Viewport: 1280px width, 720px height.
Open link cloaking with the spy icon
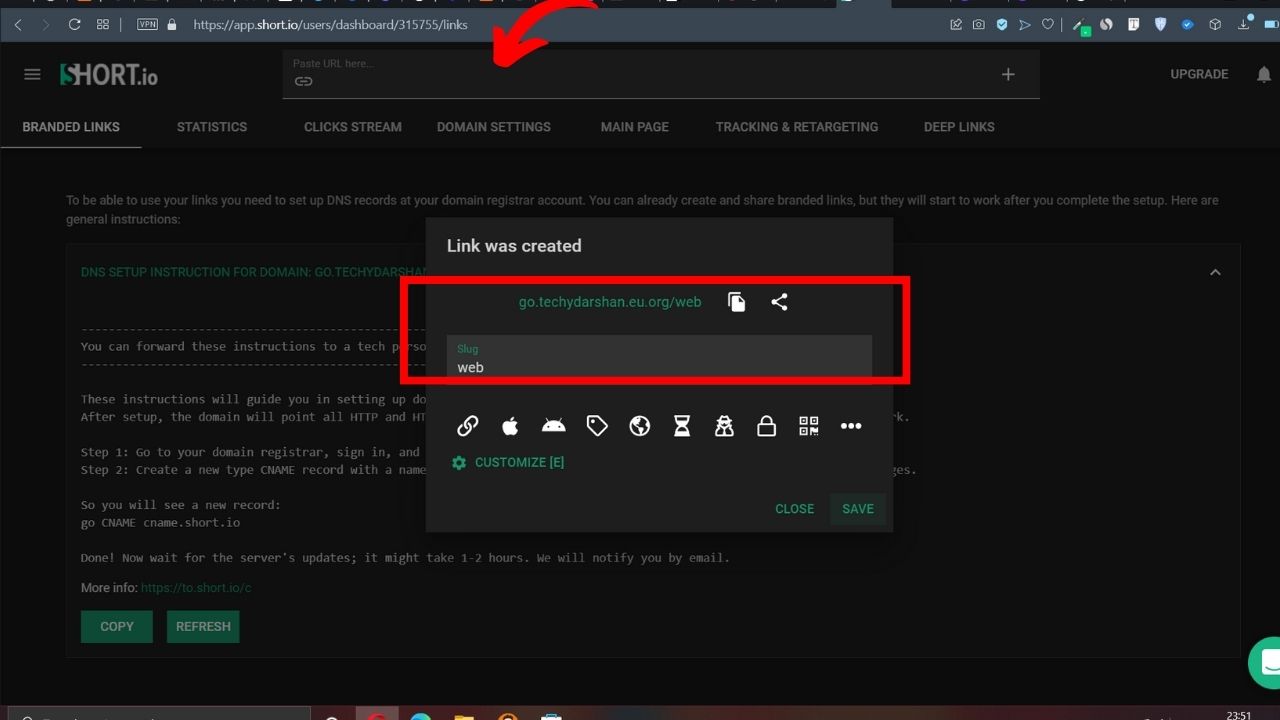coord(724,426)
